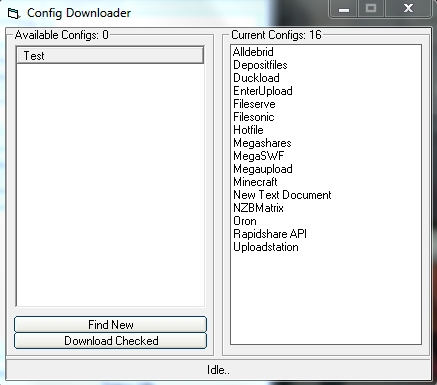Viewport: 437px width, 385px height.
Task: Choose Fileserve from Current Configs
Action: click(x=254, y=104)
